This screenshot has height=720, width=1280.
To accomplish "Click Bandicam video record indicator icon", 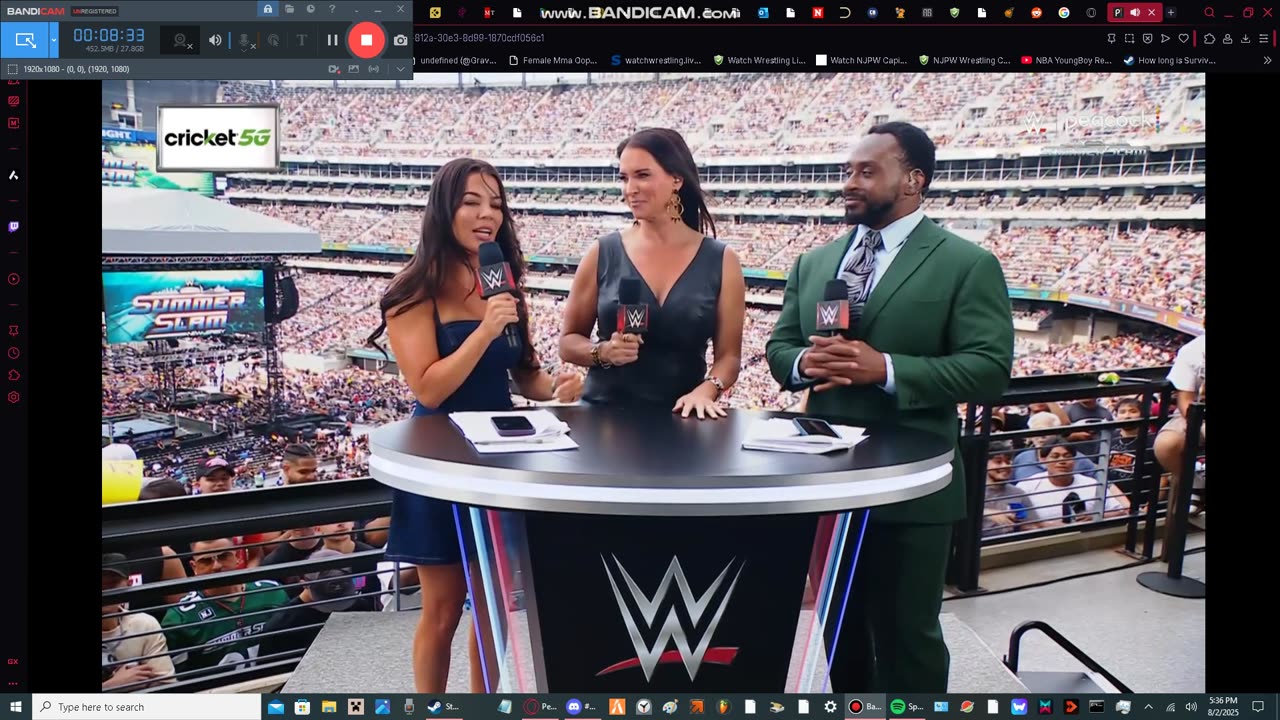I will (x=334, y=69).
